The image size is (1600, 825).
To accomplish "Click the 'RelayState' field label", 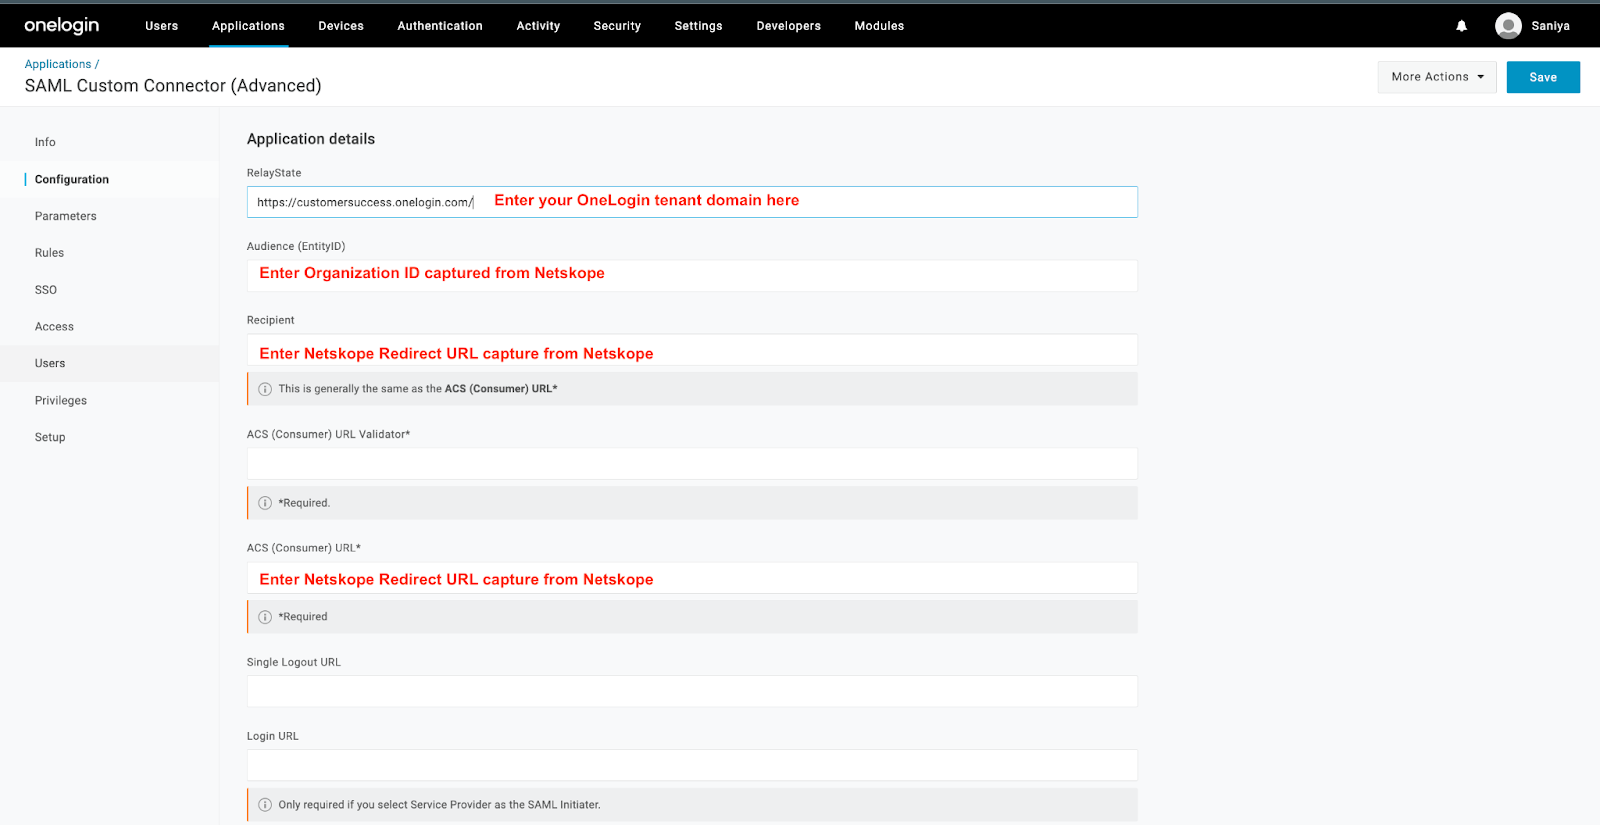I will point(274,173).
